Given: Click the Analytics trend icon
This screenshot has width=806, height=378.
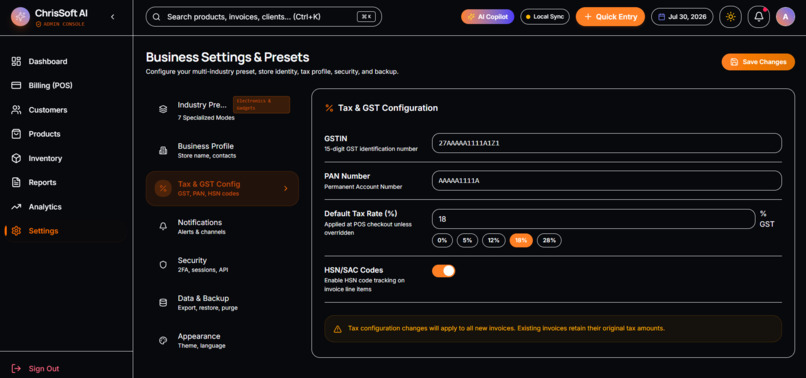Looking at the screenshot, I should 16,207.
